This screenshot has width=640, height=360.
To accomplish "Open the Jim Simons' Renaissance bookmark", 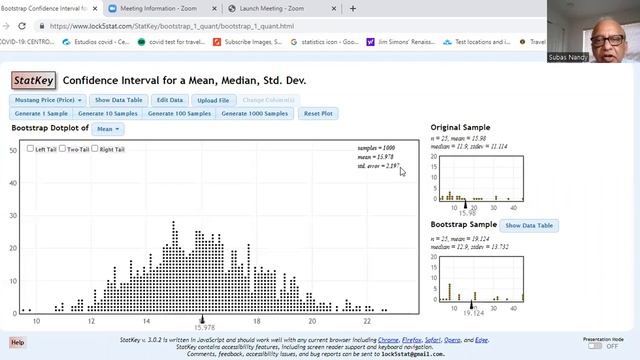I will (x=401, y=42).
